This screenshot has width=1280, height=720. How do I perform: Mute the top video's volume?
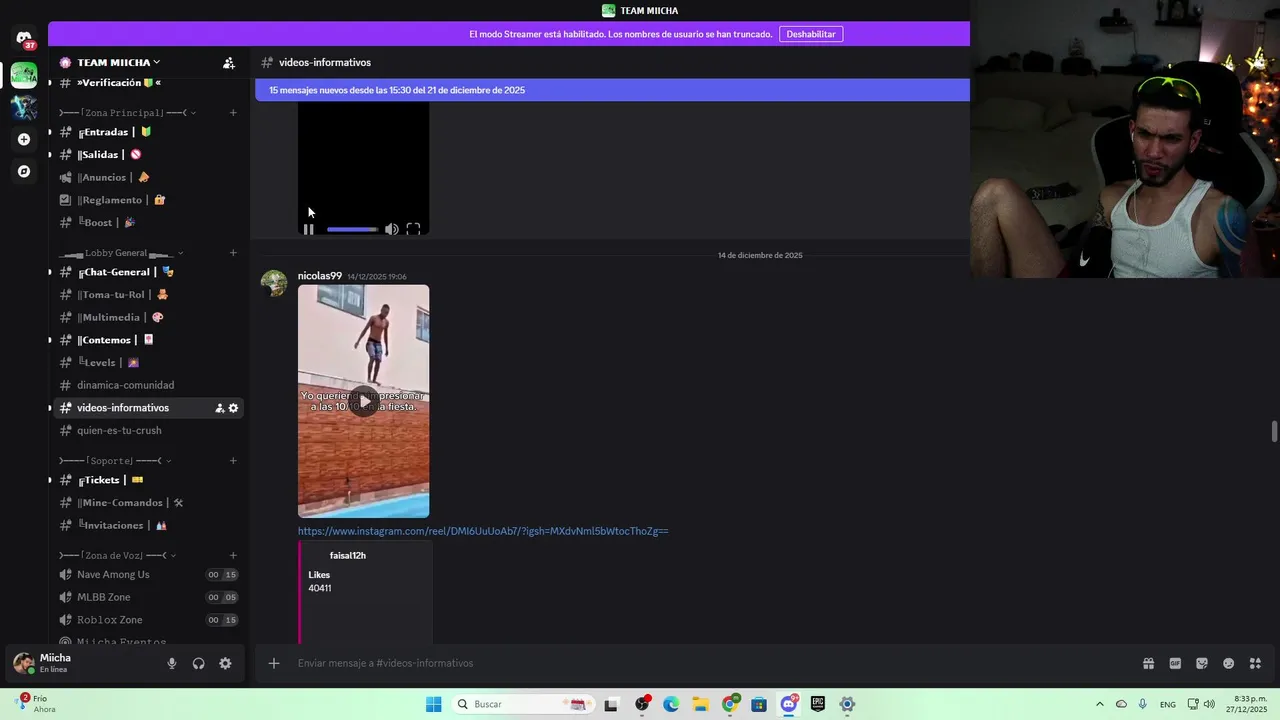tap(391, 229)
